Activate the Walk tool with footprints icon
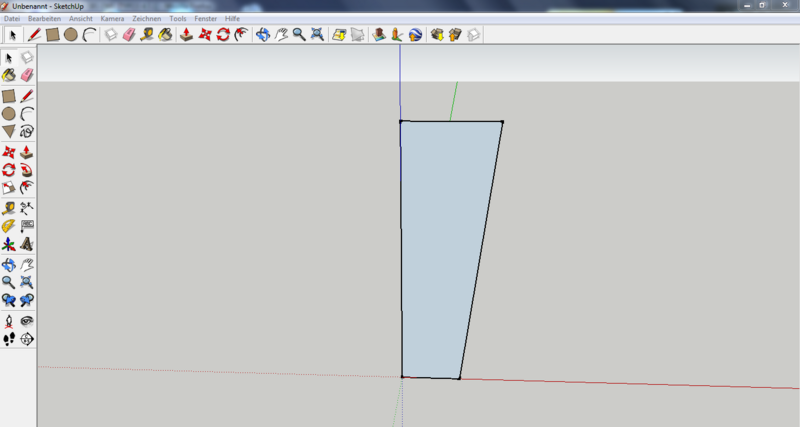Image resolution: width=800 pixels, height=427 pixels. pyautogui.click(x=9, y=339)
